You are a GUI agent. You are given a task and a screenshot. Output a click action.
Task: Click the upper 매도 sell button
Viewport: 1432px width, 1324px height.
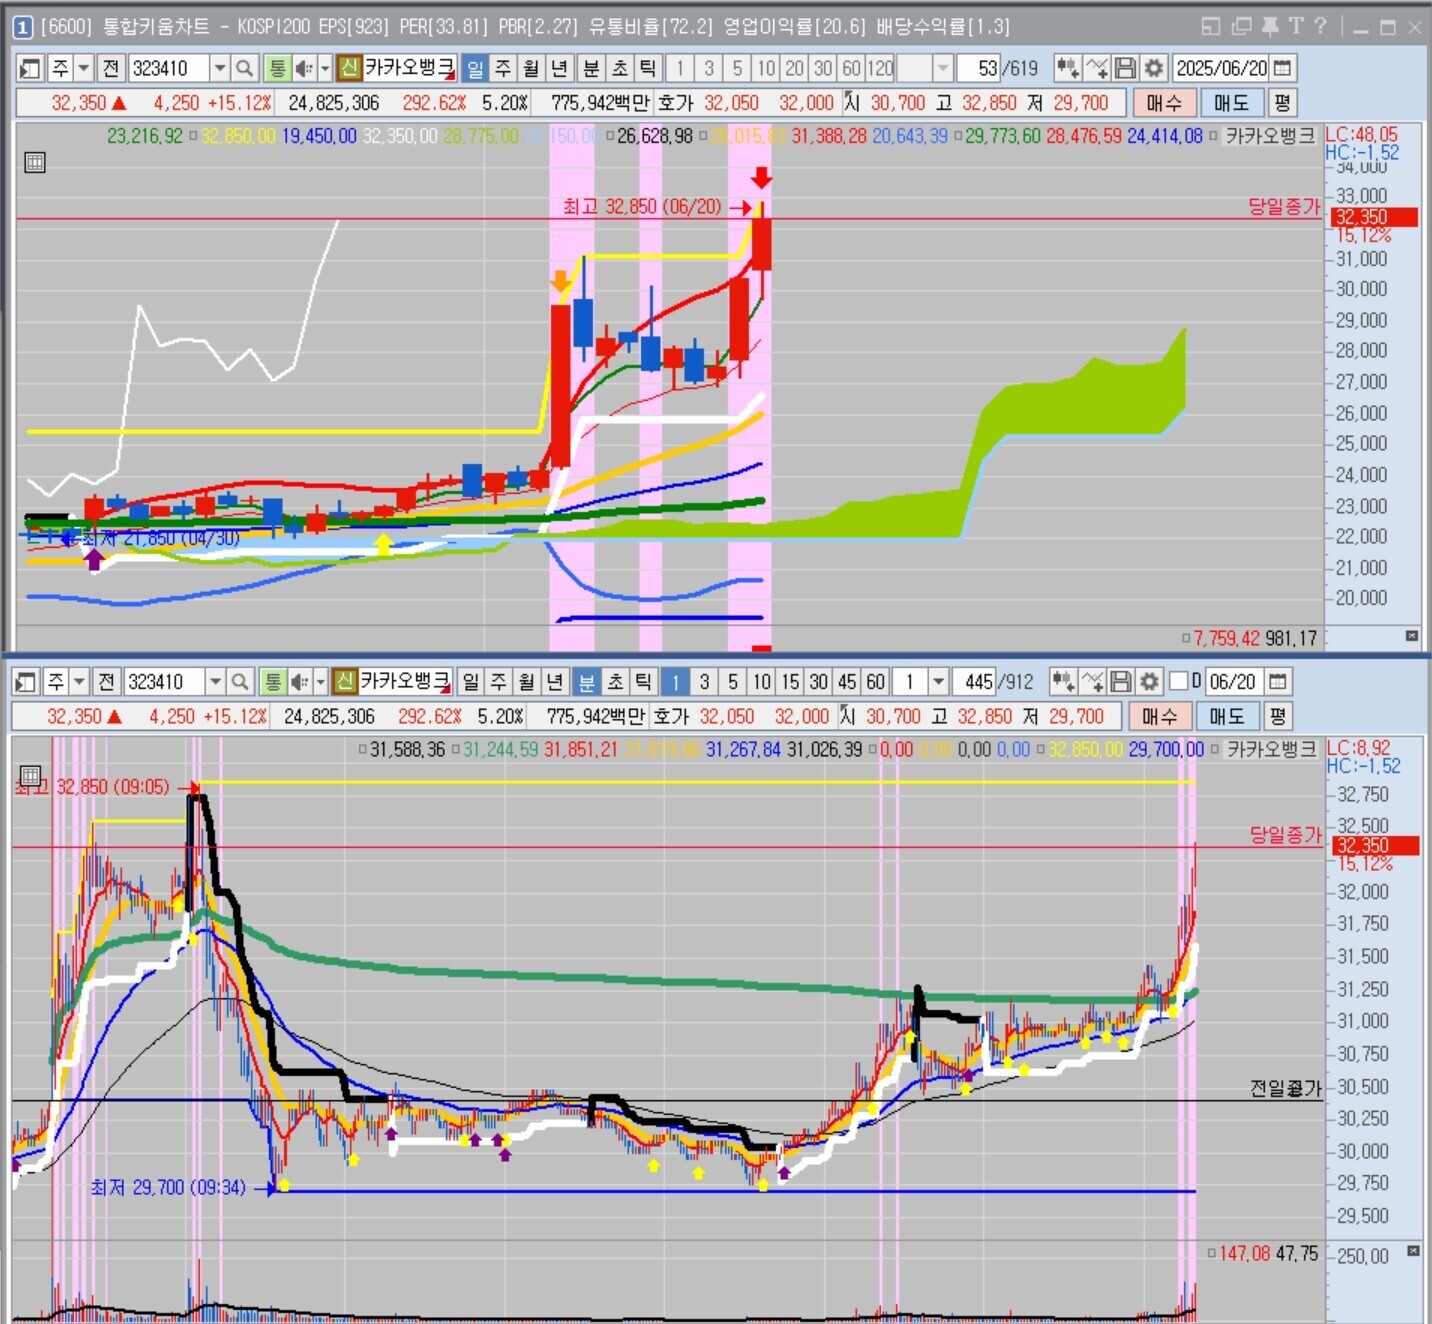pos(1232,103)
